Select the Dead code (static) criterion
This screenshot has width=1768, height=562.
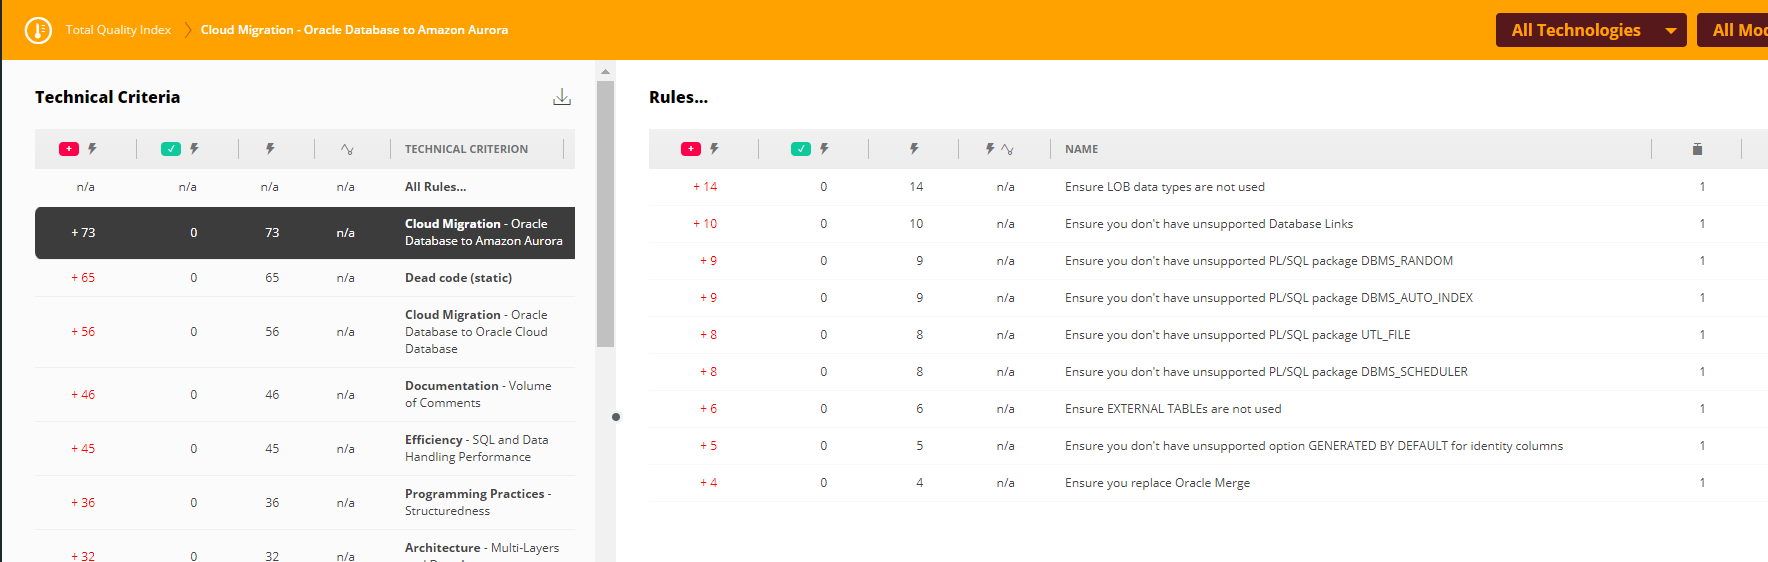point(458,278)
